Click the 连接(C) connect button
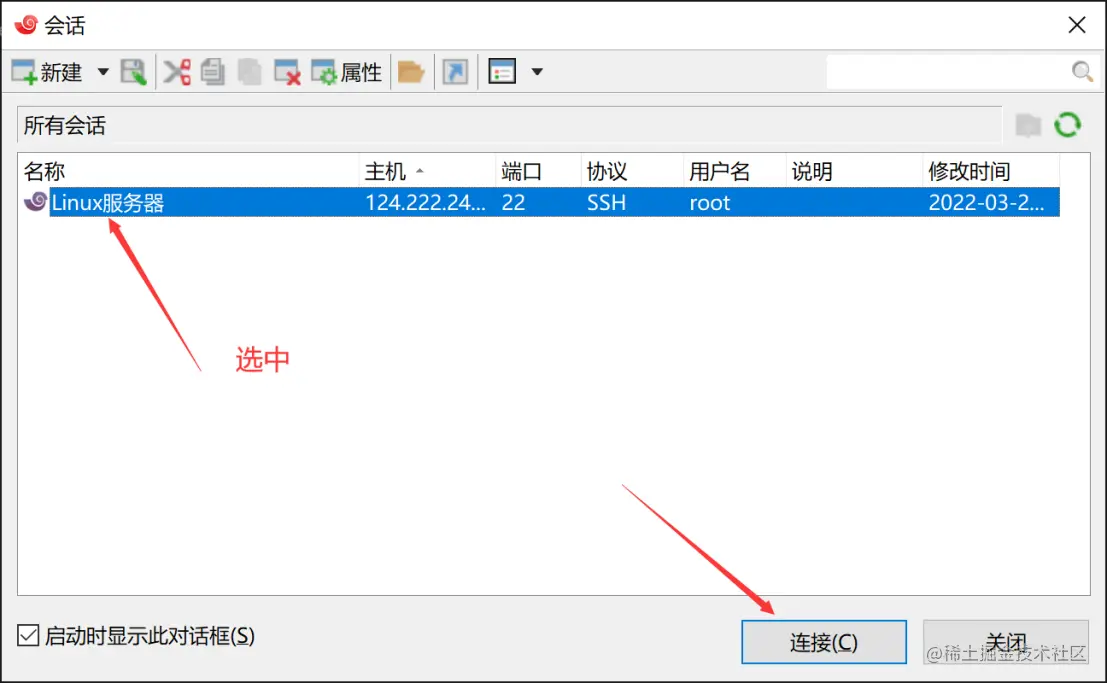The width and height of the screenshot is (1107, 684). (824, 642)
